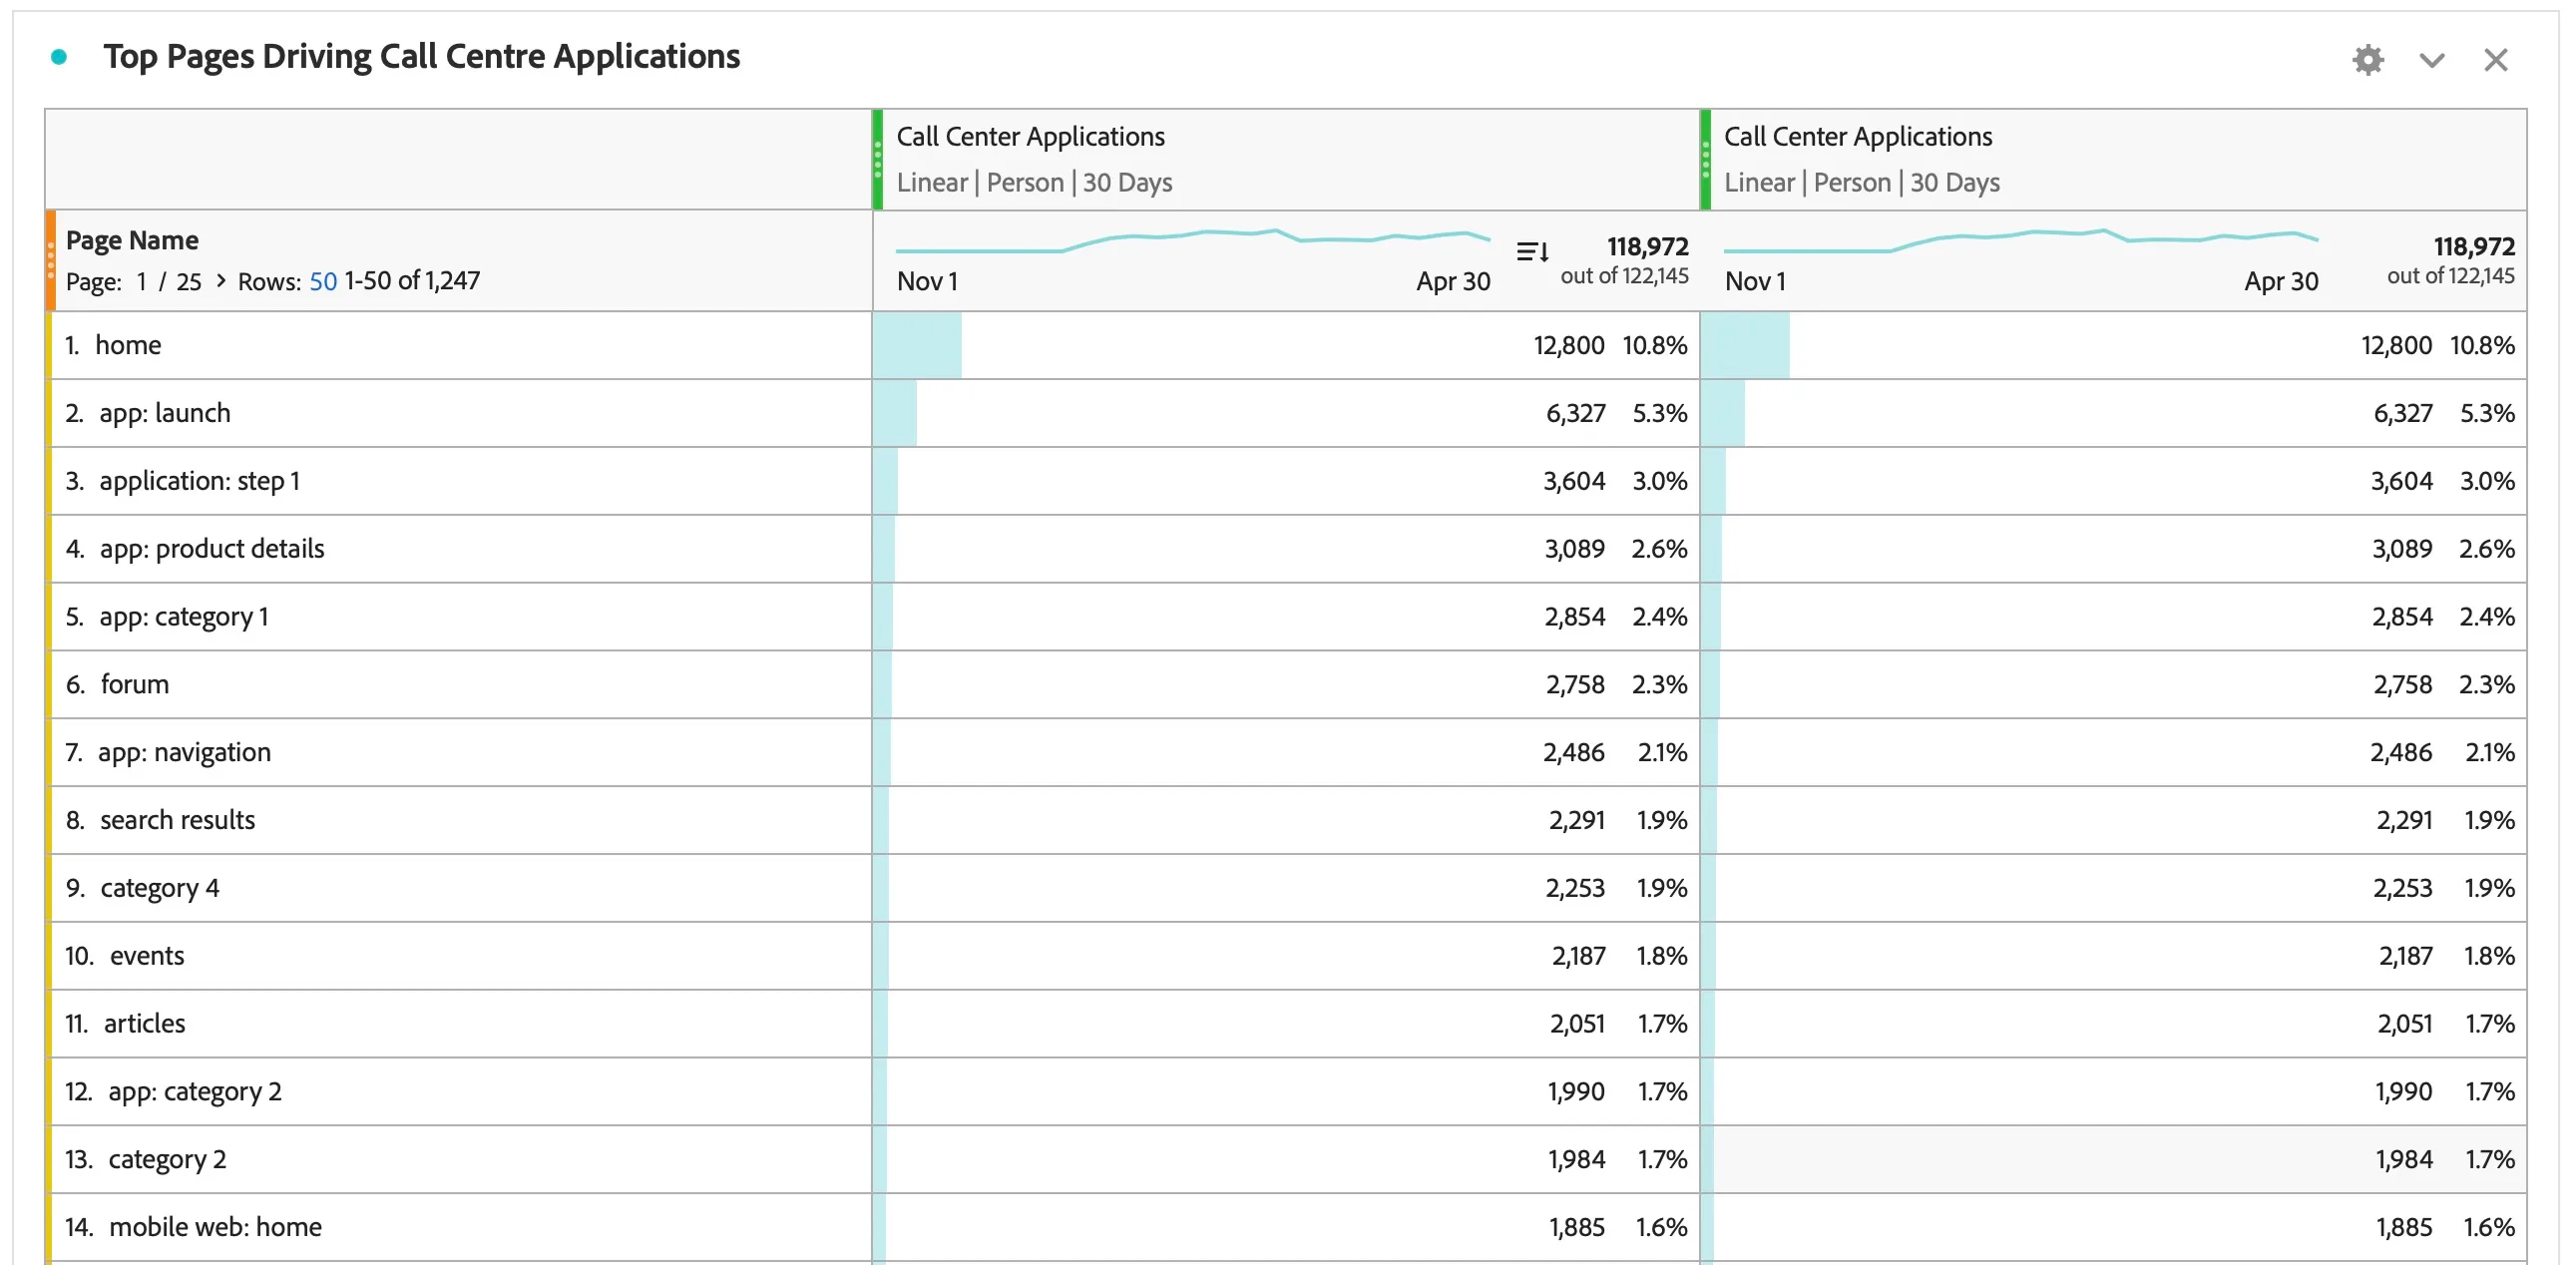This screenshot has width=2576, height=1265.
Task: Go to next page using the arrow
Action: [x=221, y=281]
